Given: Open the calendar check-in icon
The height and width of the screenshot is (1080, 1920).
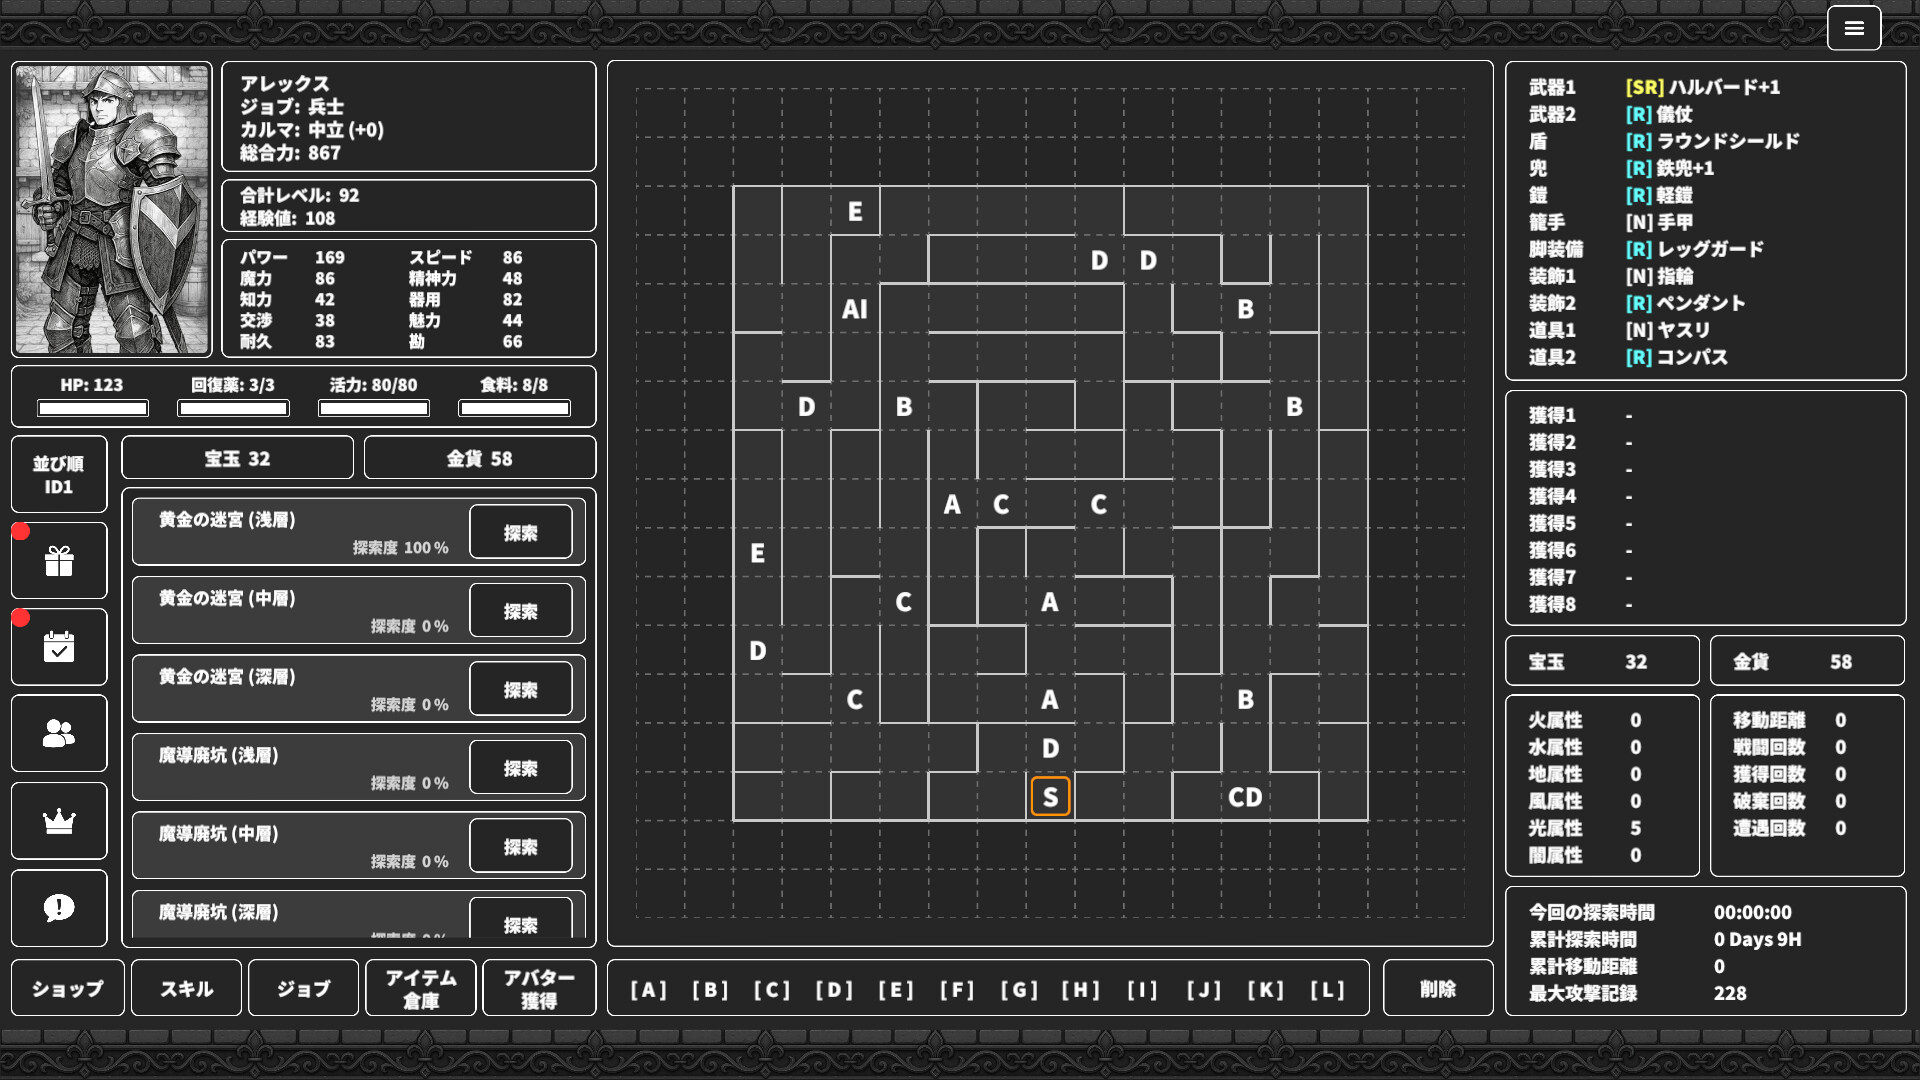Looking at the screenshot, I should point(59,647).
